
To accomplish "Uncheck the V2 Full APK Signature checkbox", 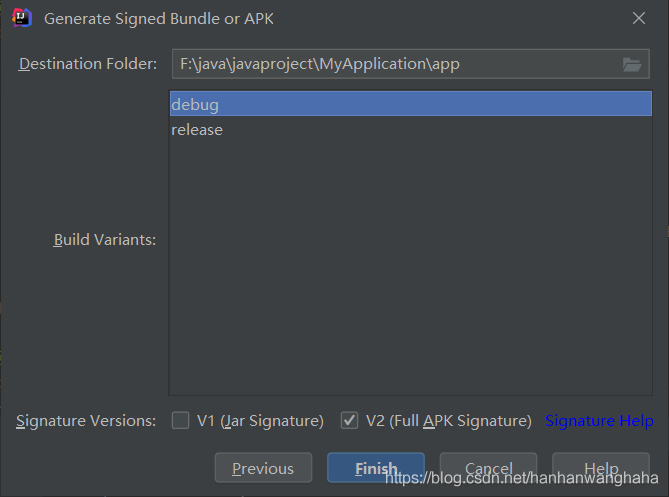I will [x=349, y=421].
